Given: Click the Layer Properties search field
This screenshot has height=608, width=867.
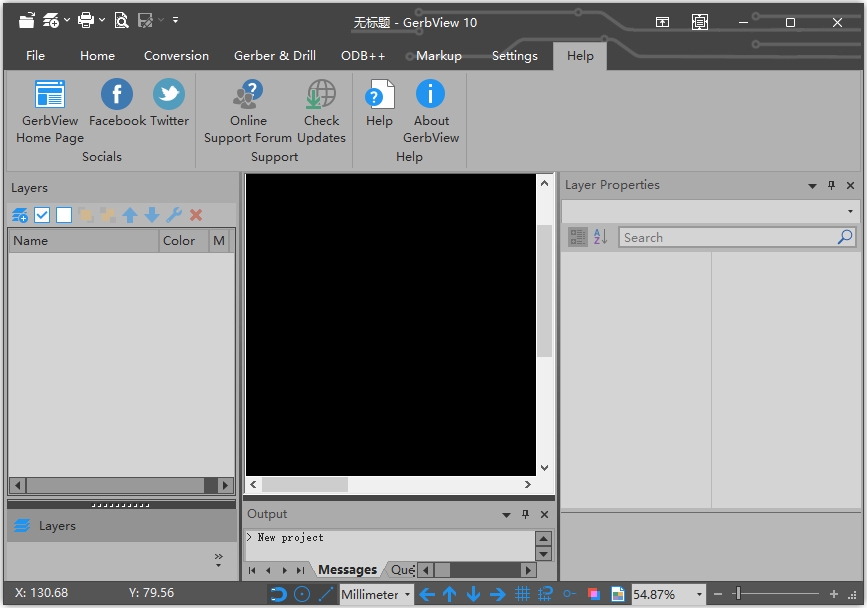Looking at the screenshot, I should pos(728,237).
